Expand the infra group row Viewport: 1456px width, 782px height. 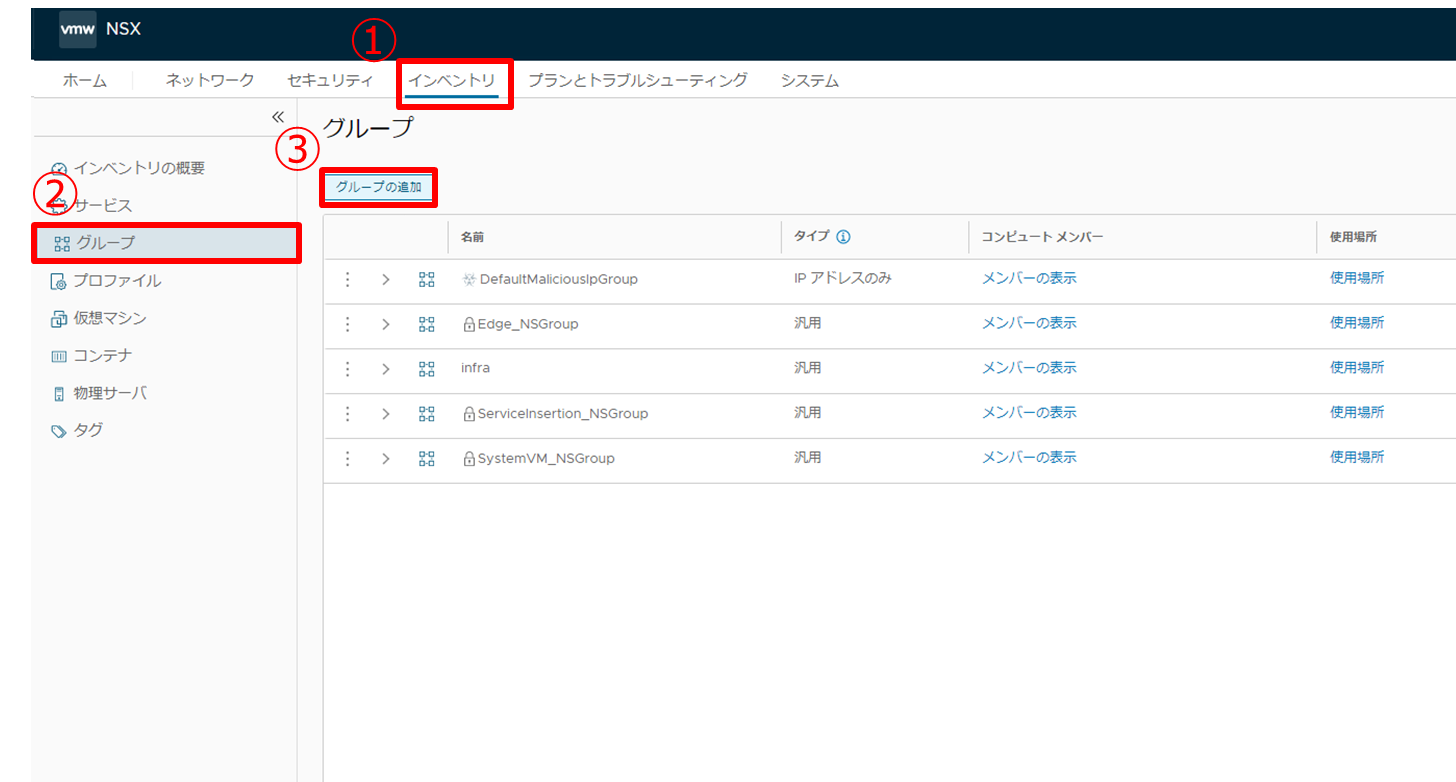386,369
